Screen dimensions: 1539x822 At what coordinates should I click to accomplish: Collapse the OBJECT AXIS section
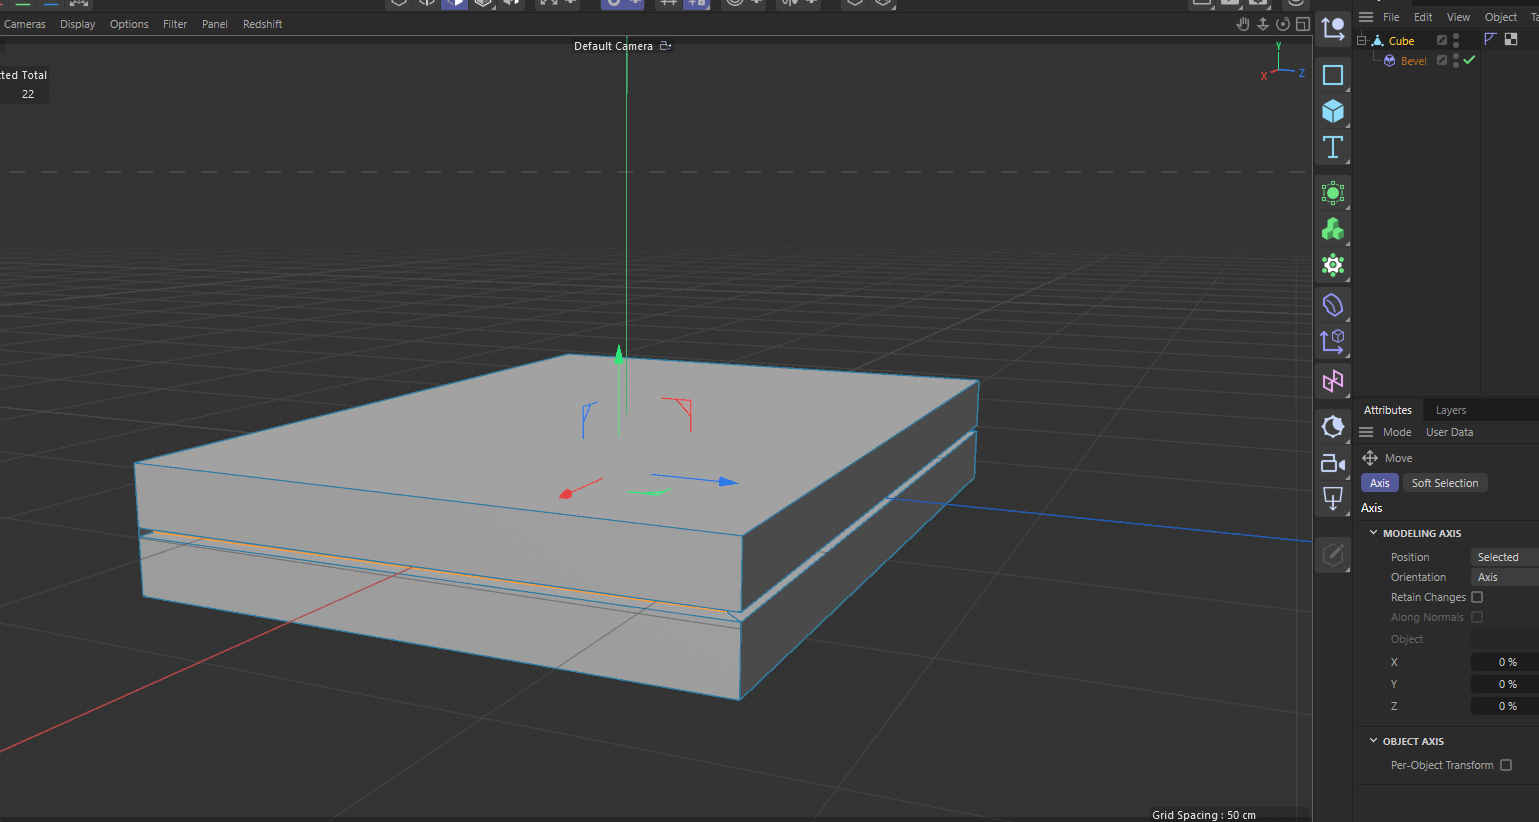(1373, 741)
